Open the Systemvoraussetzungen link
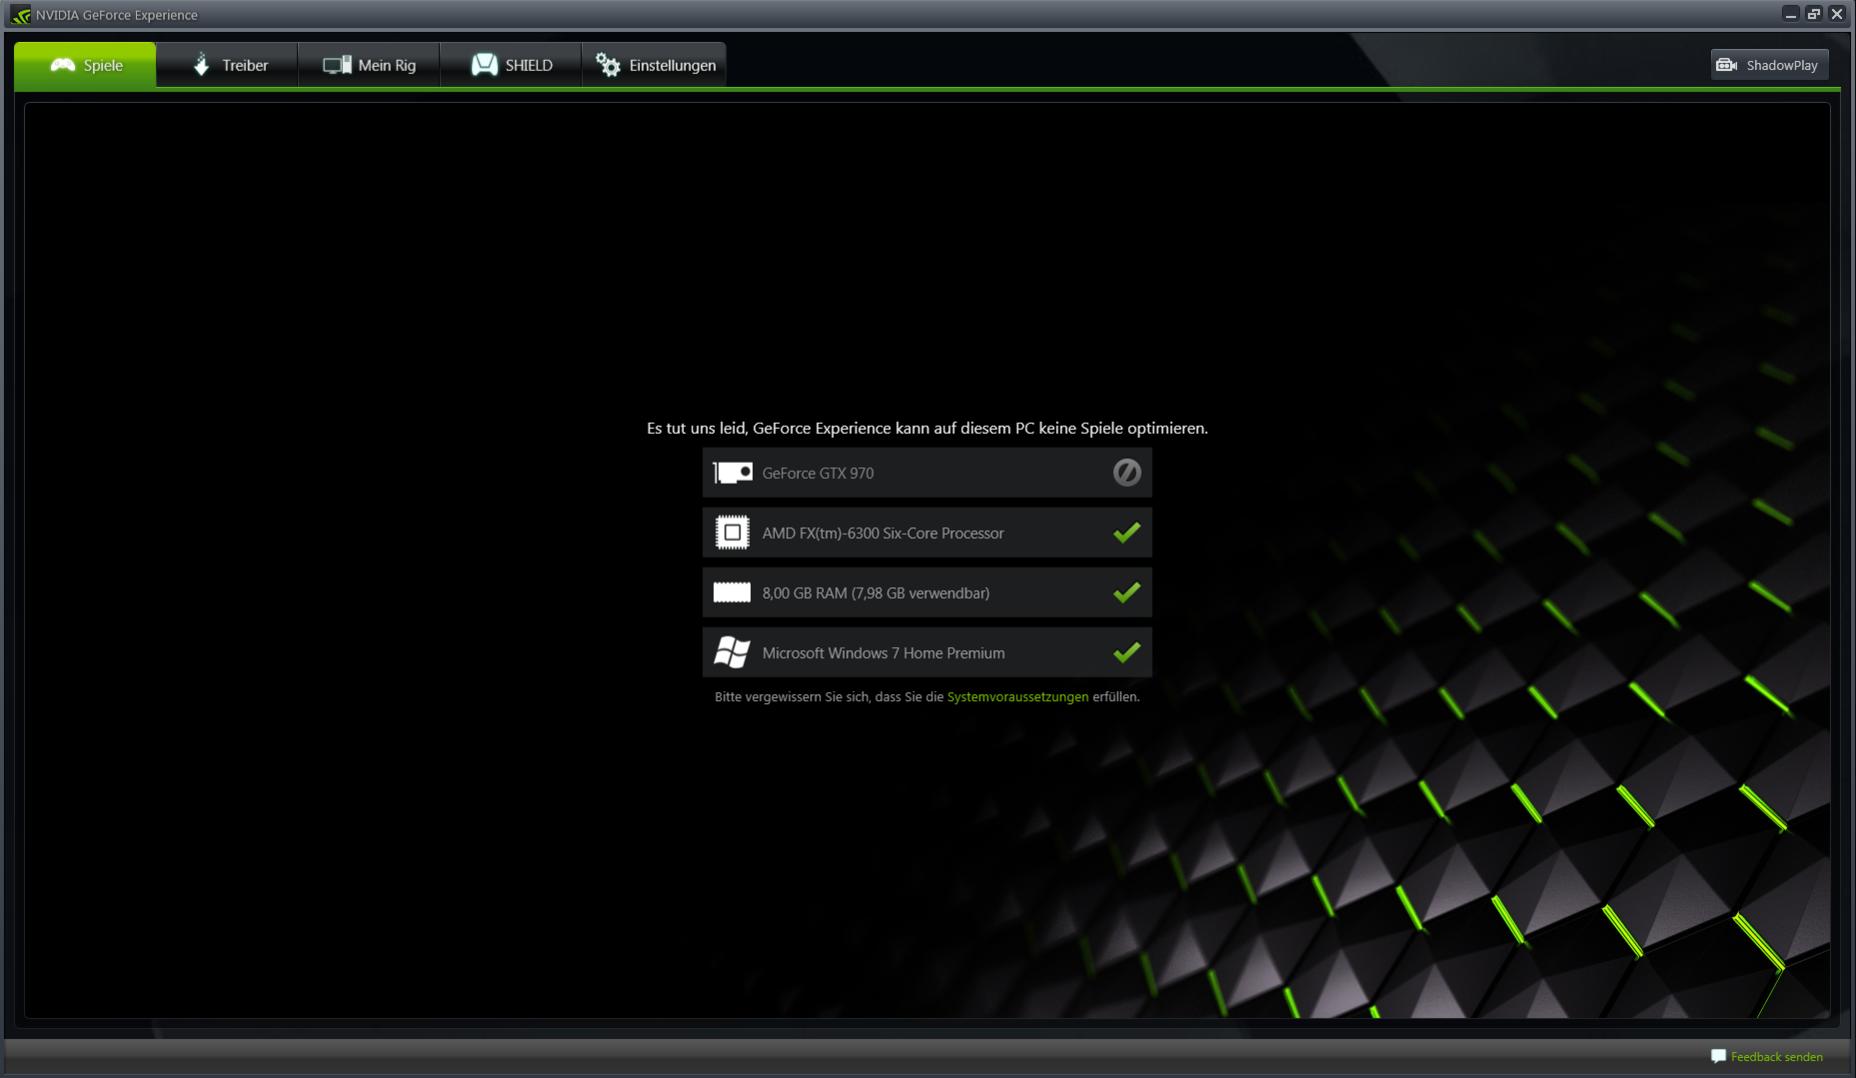The width and height of the screenshot is (1856, 1078). click(x=1017, y=697)
